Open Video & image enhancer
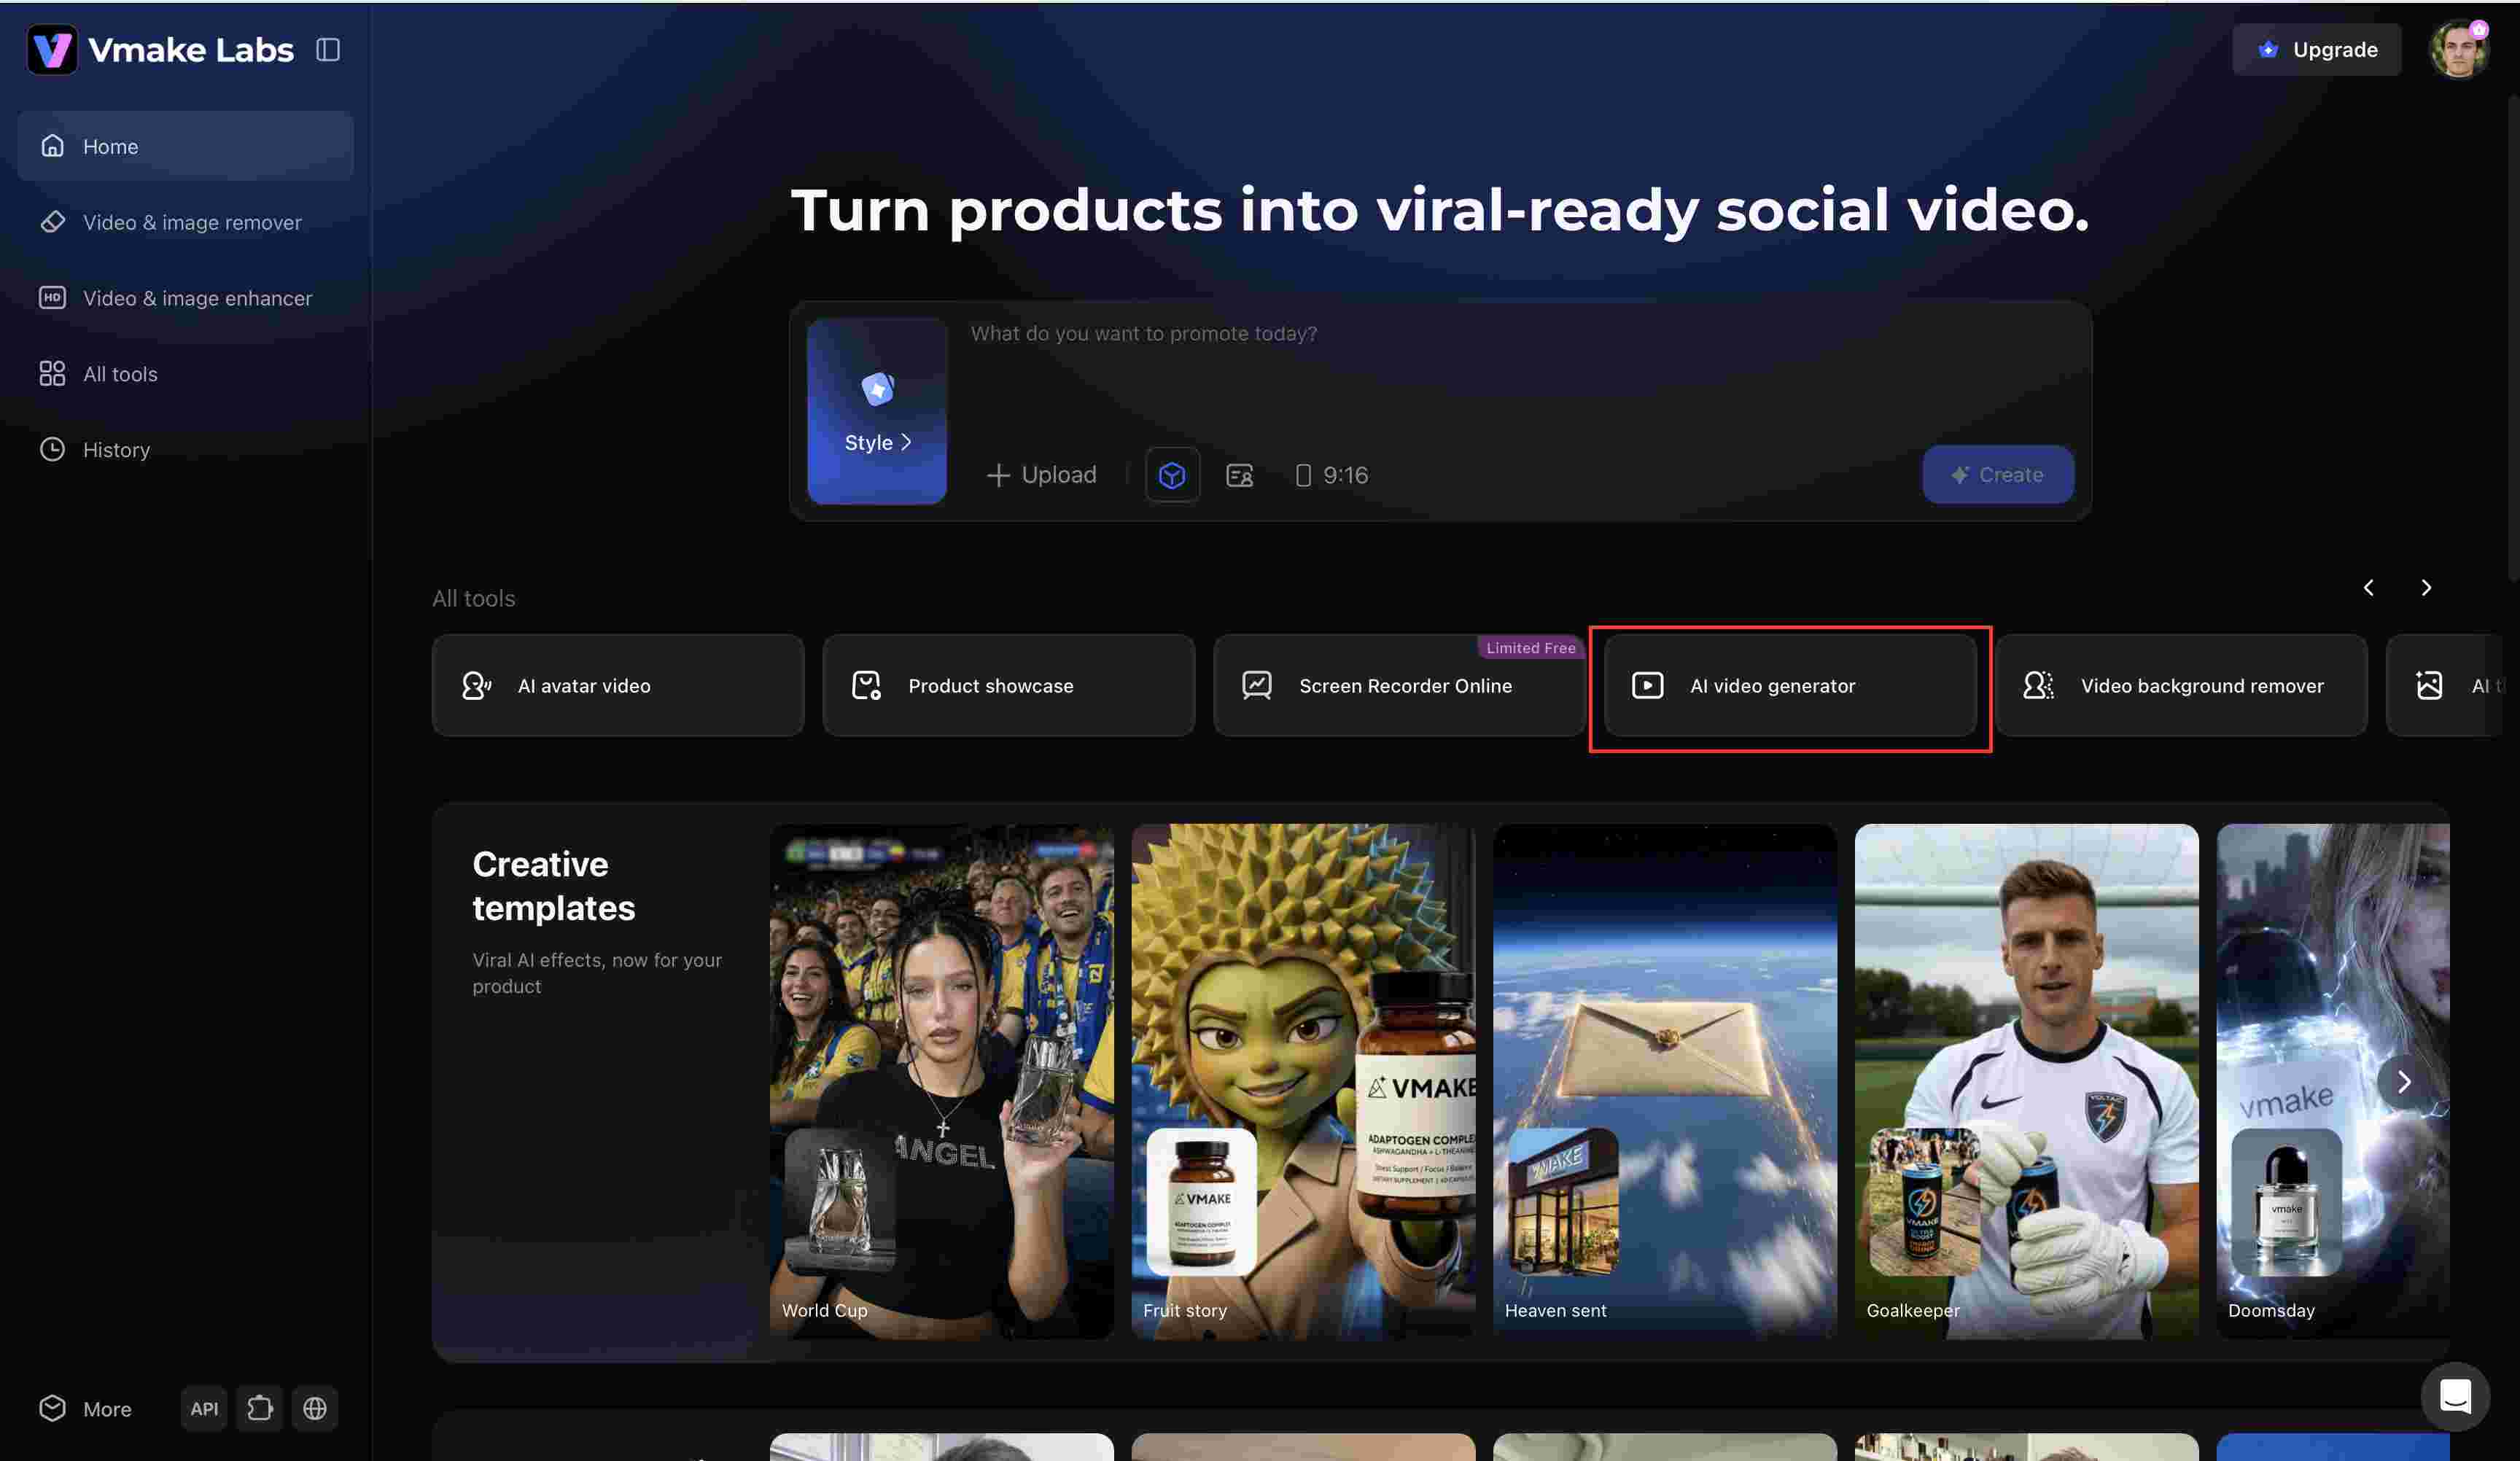Image resolution: width=2520 pixels, height=1461 pixels. (x=185, y=298)
